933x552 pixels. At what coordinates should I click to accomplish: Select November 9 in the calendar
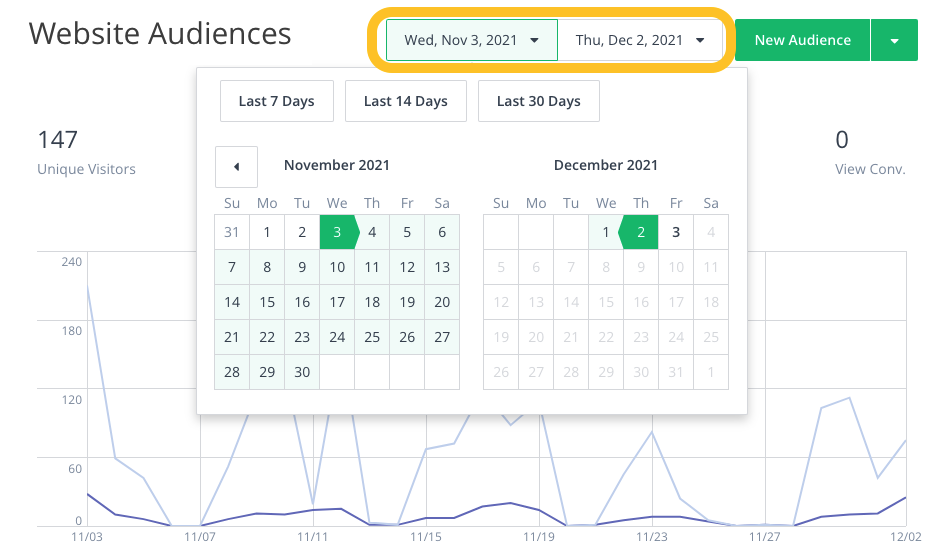[x=302, y=267]
